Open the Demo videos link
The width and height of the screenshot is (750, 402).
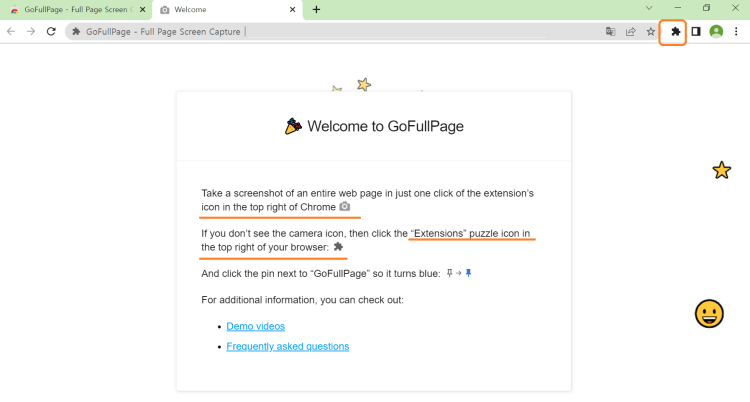255,326
